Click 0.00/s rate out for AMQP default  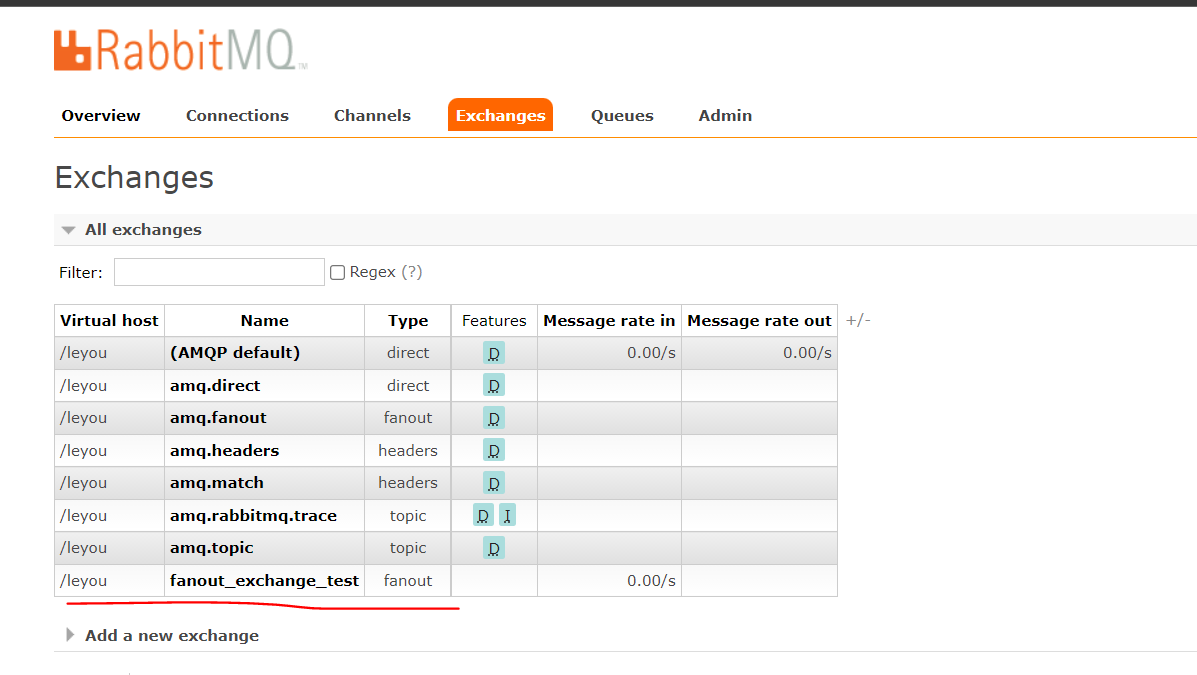807,353
